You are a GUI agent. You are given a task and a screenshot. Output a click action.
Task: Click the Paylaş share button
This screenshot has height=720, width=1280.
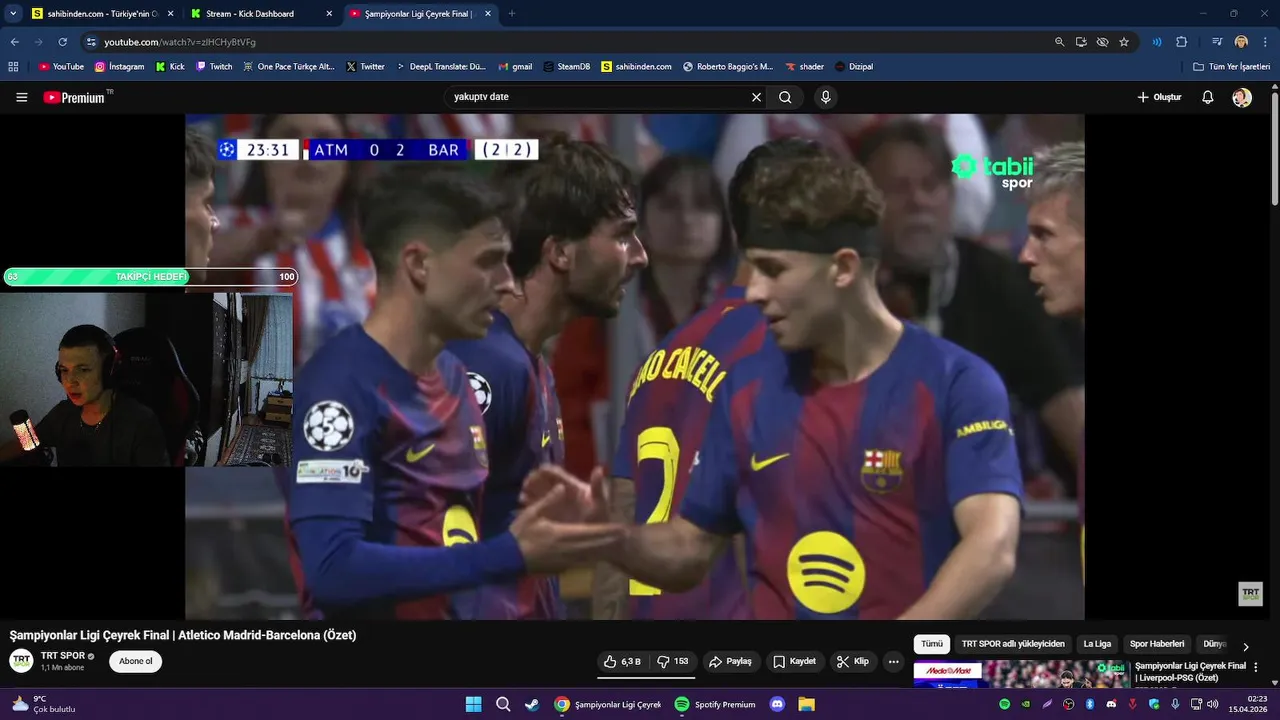pos(730,661)
